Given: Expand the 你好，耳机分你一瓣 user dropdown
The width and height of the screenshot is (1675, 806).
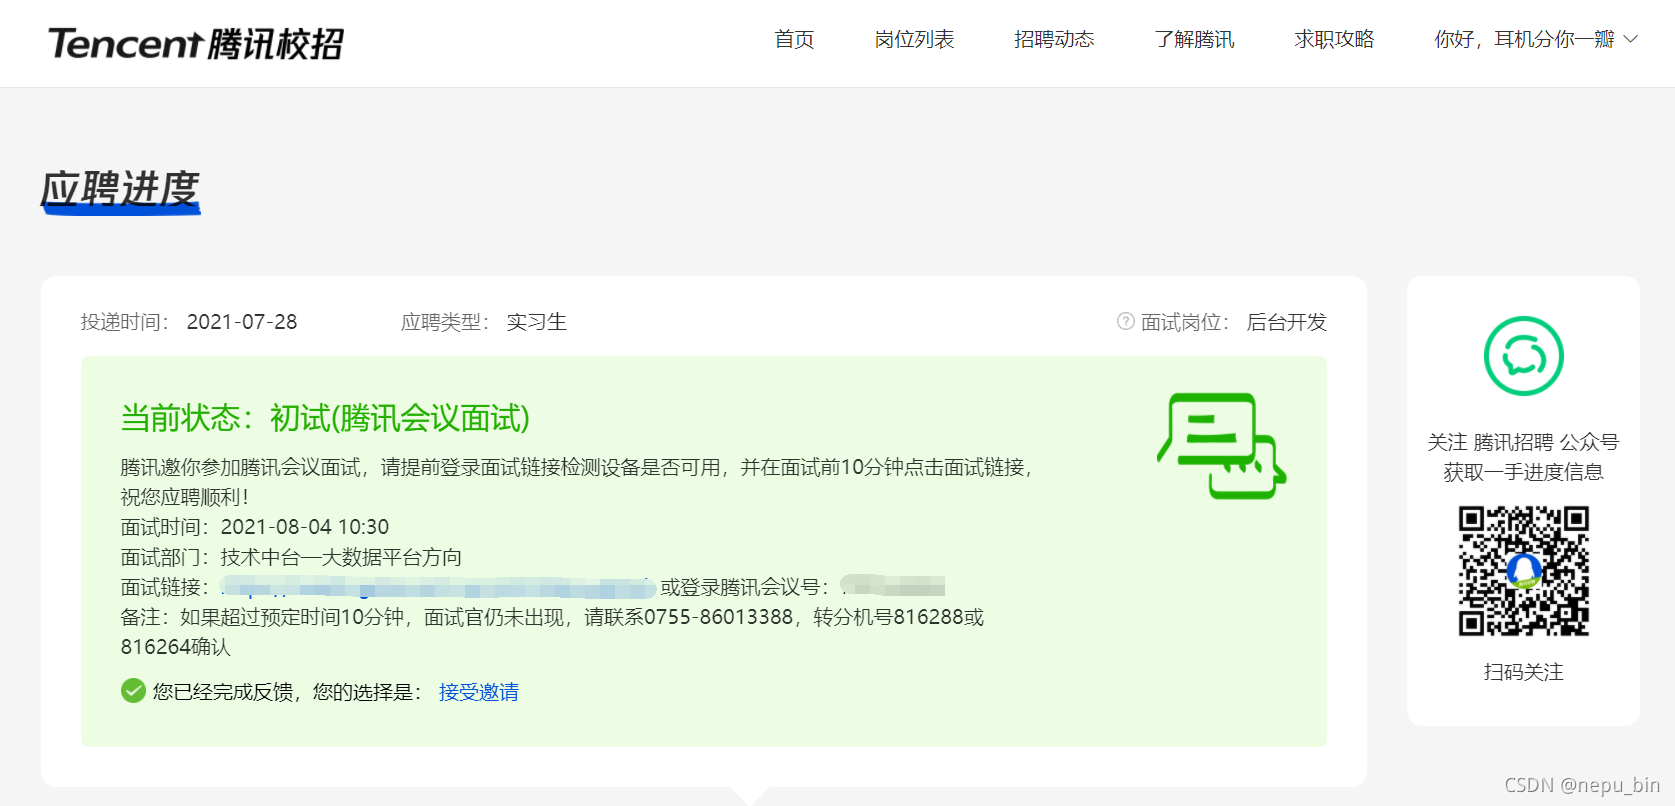Looking at the screenshot, I should coord(1536,39).
